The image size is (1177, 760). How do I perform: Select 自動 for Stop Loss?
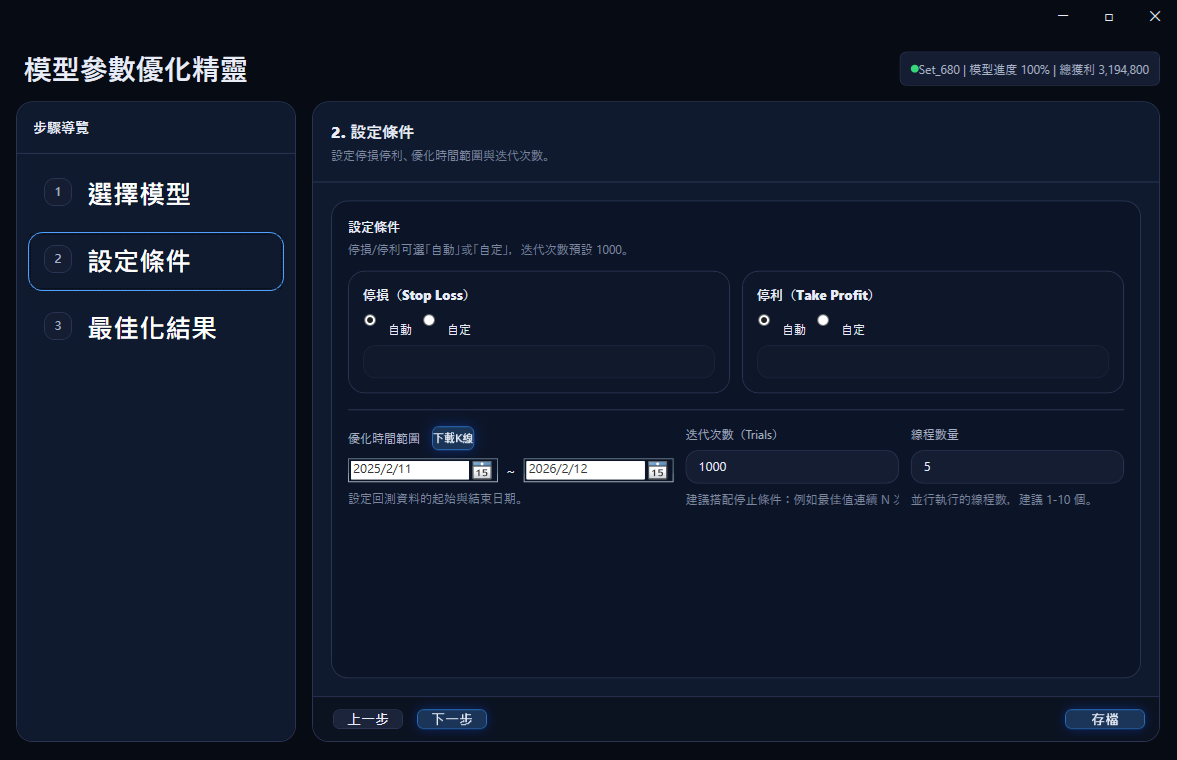pyautogui.click(x=371, y=321)
